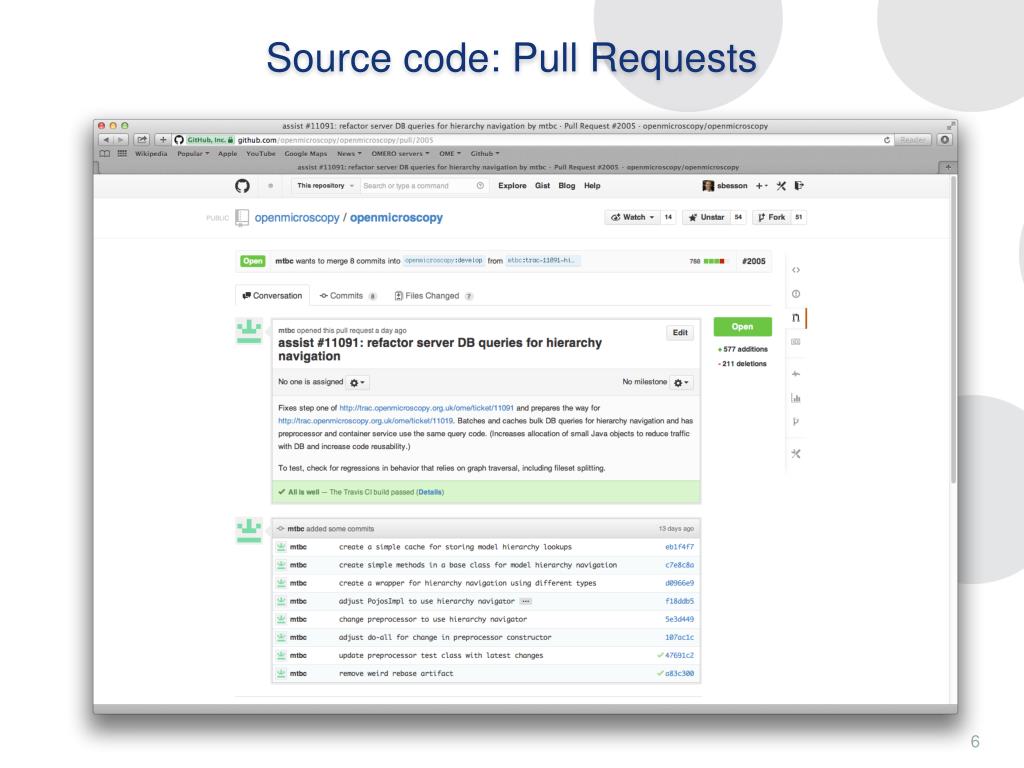The width and height of the screenshot is (1024, 768).
Task: Click account settings tools icon in header
Action: pos(781,186)
